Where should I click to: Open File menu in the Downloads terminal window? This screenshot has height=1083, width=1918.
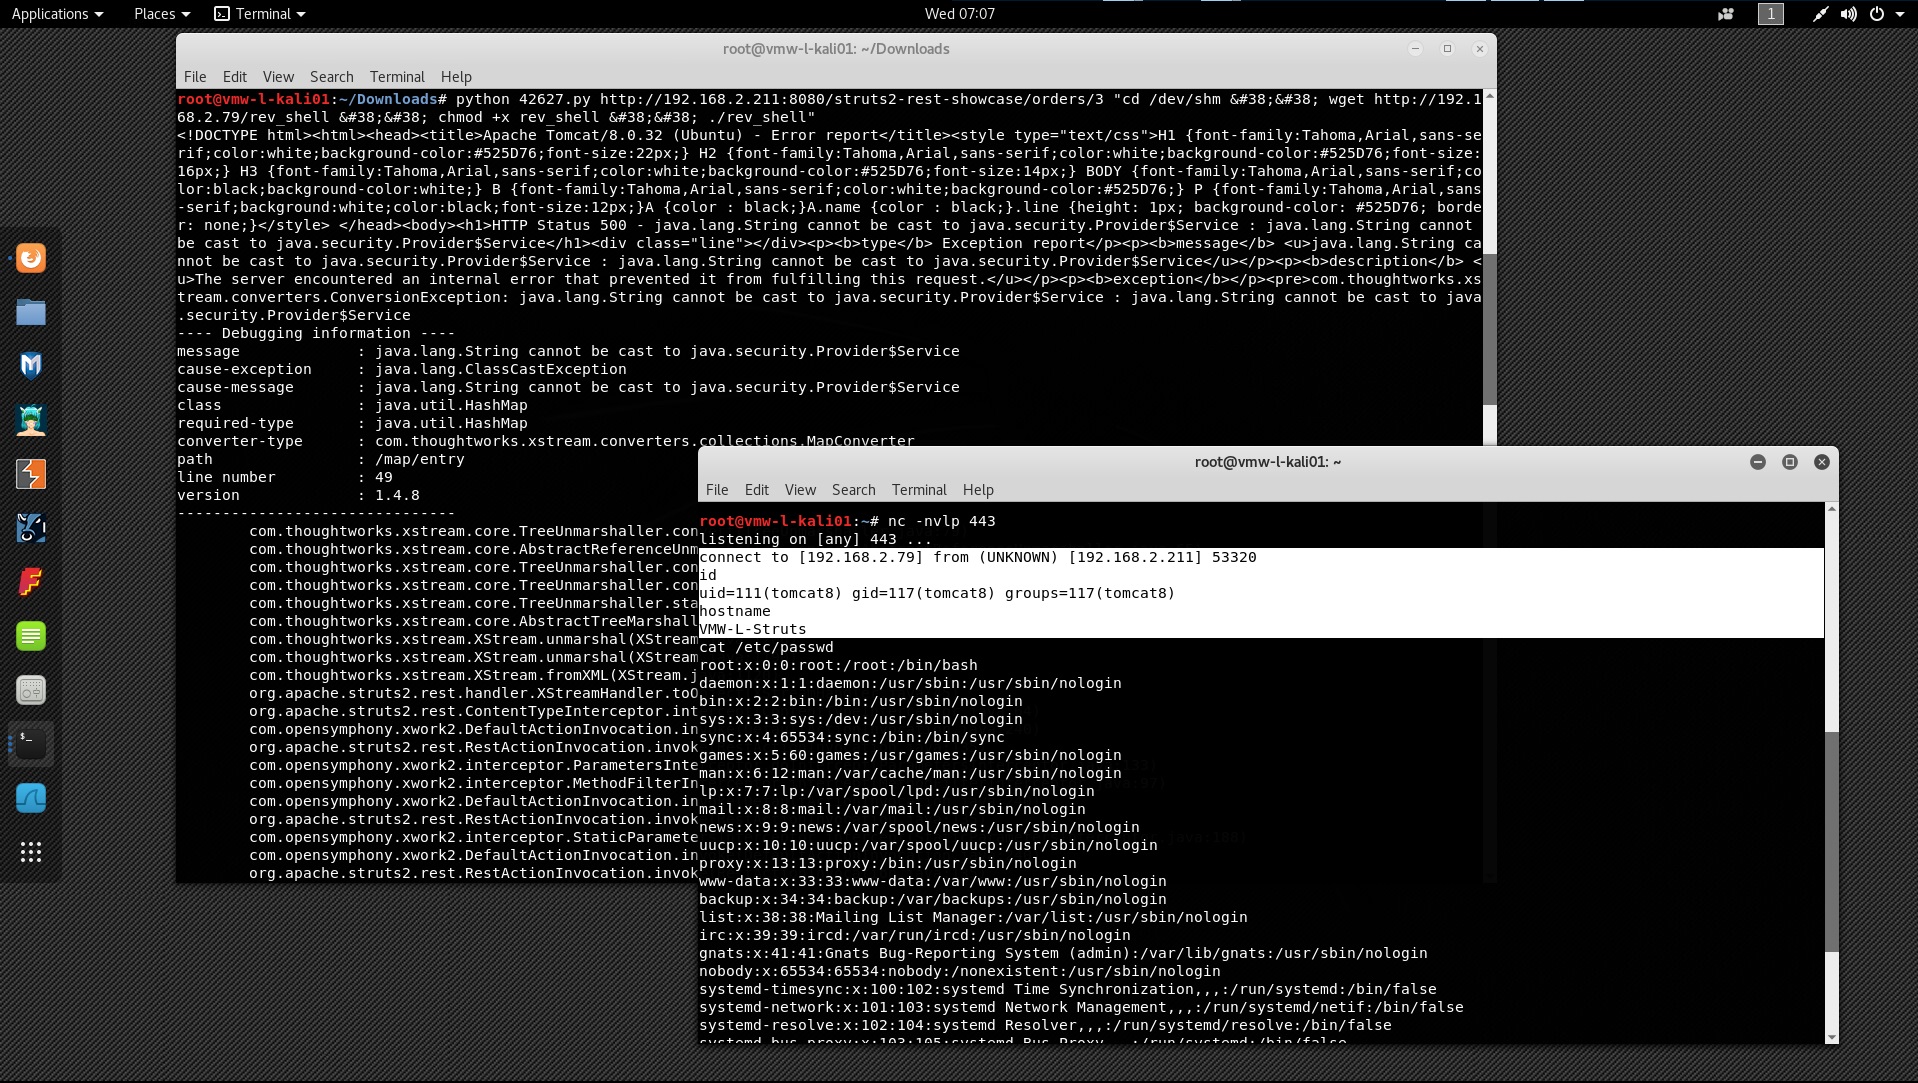pyautogui.click(x=195, y=77)
